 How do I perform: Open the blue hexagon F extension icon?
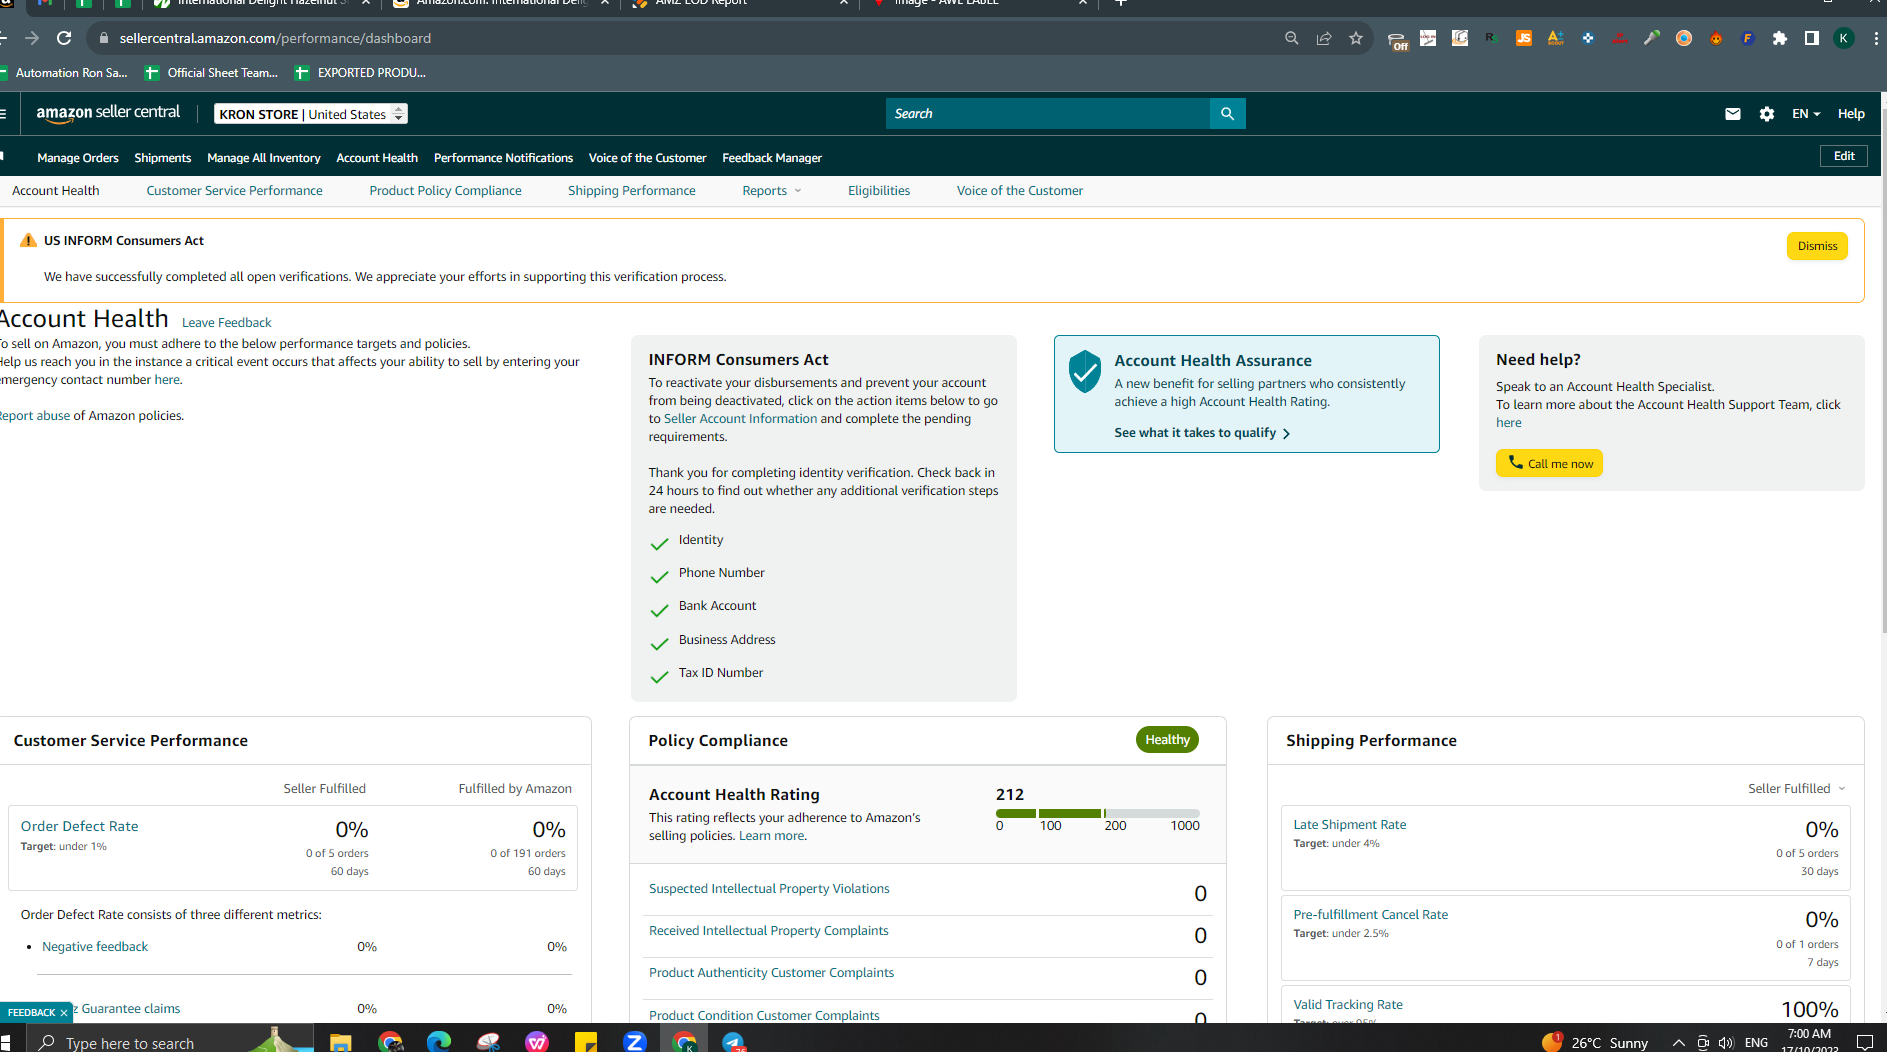pyautogui.click(x=1748, y=38)
